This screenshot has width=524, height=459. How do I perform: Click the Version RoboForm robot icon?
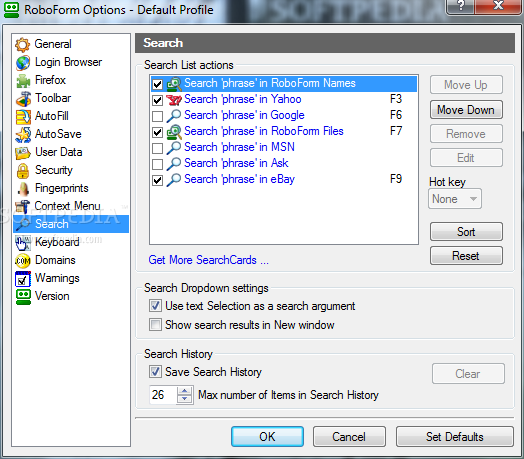[x=23, y=297]
